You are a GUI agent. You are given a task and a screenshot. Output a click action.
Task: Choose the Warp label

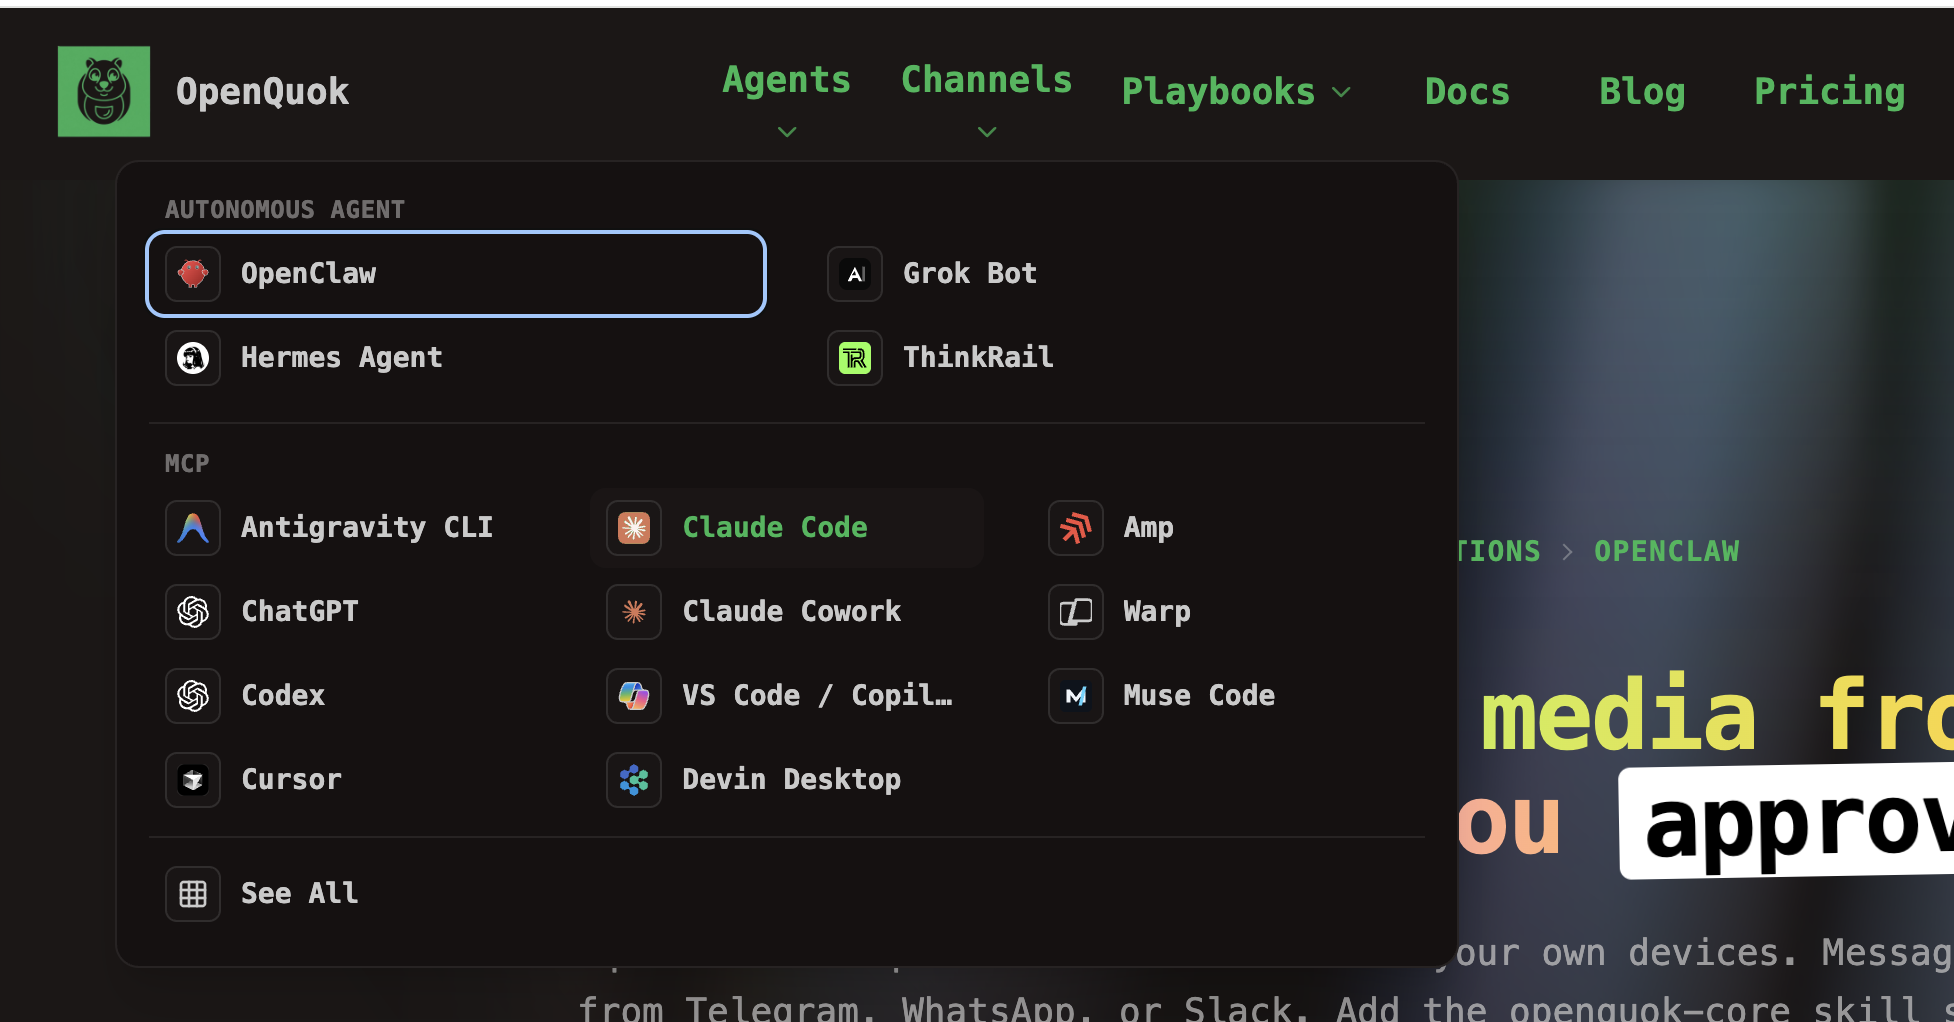(1157, 612)
